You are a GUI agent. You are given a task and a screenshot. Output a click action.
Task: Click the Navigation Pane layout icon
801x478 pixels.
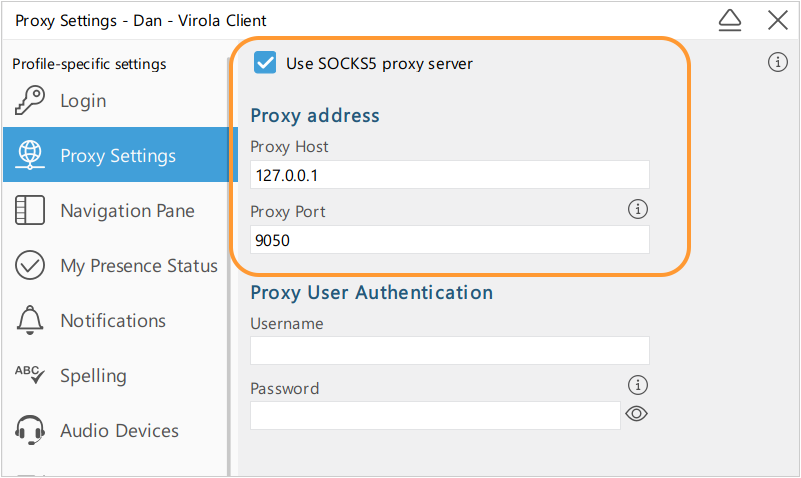[30, 210]
